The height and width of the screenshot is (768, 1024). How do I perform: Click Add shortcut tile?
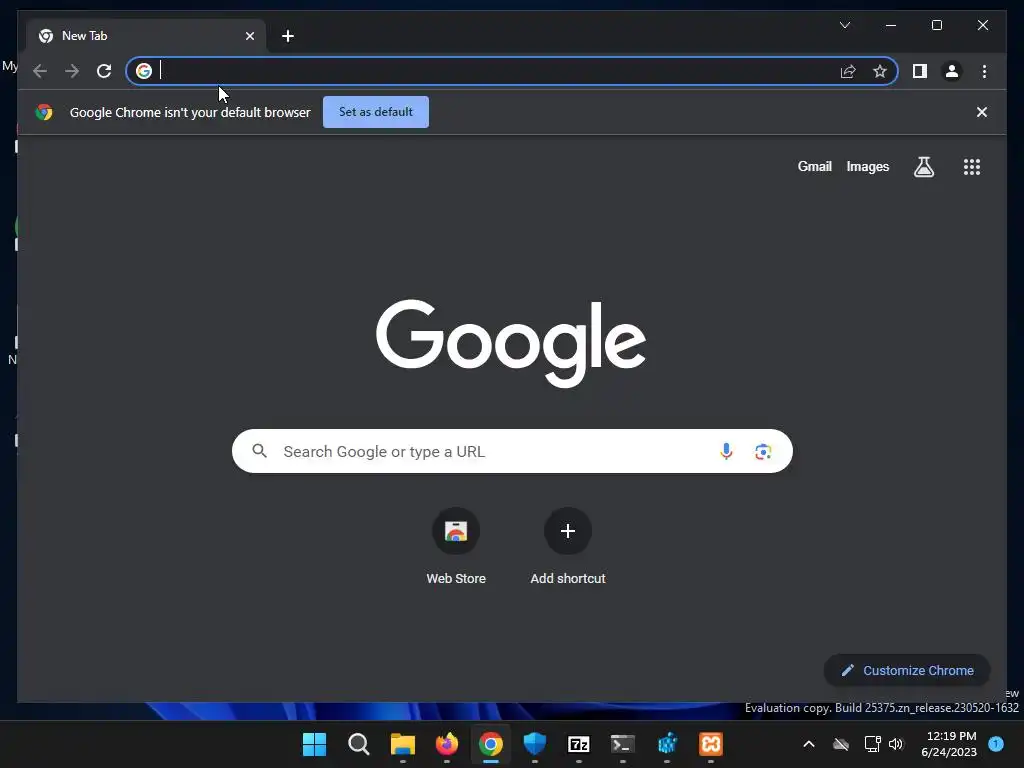[568, 547]
